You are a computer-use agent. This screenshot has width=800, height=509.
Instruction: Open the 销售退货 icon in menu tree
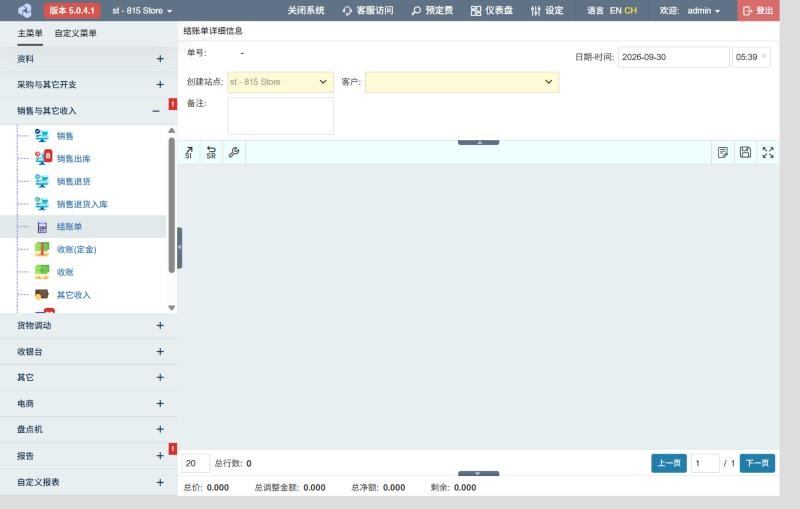(42, 181)
